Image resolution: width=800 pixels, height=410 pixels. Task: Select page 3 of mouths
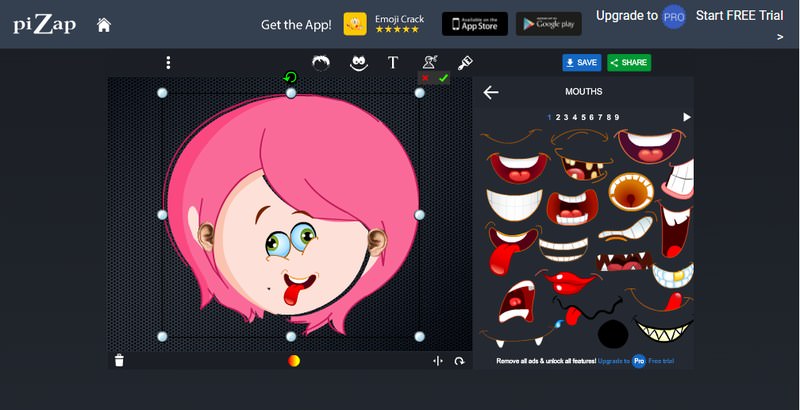(566, 117)
